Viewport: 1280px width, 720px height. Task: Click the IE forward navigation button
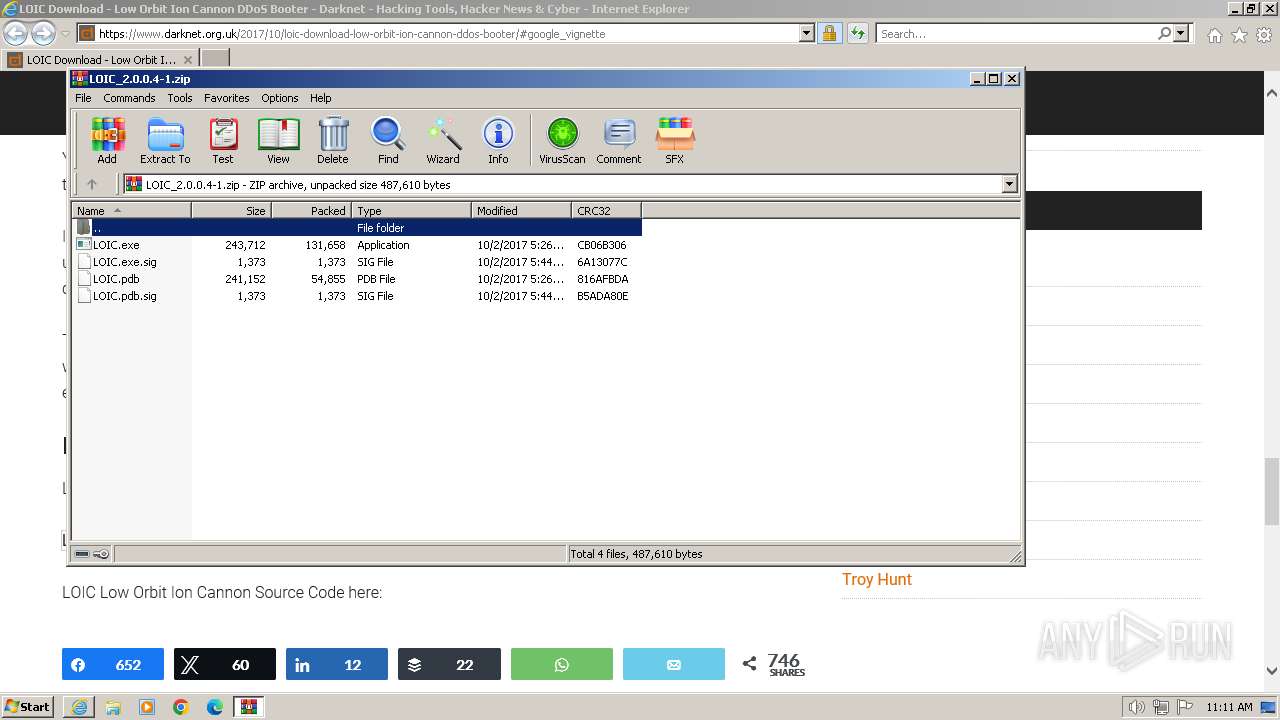(43, 33)
